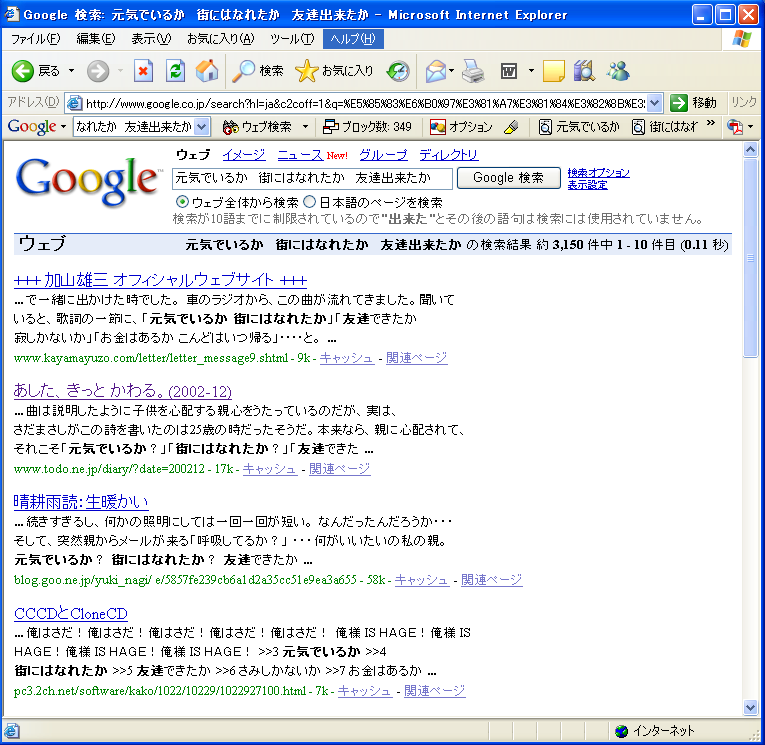Click the Mail envelope icon
Image resolution: width=765 pixels, height=745 pixels.
(x=436, y=71)
